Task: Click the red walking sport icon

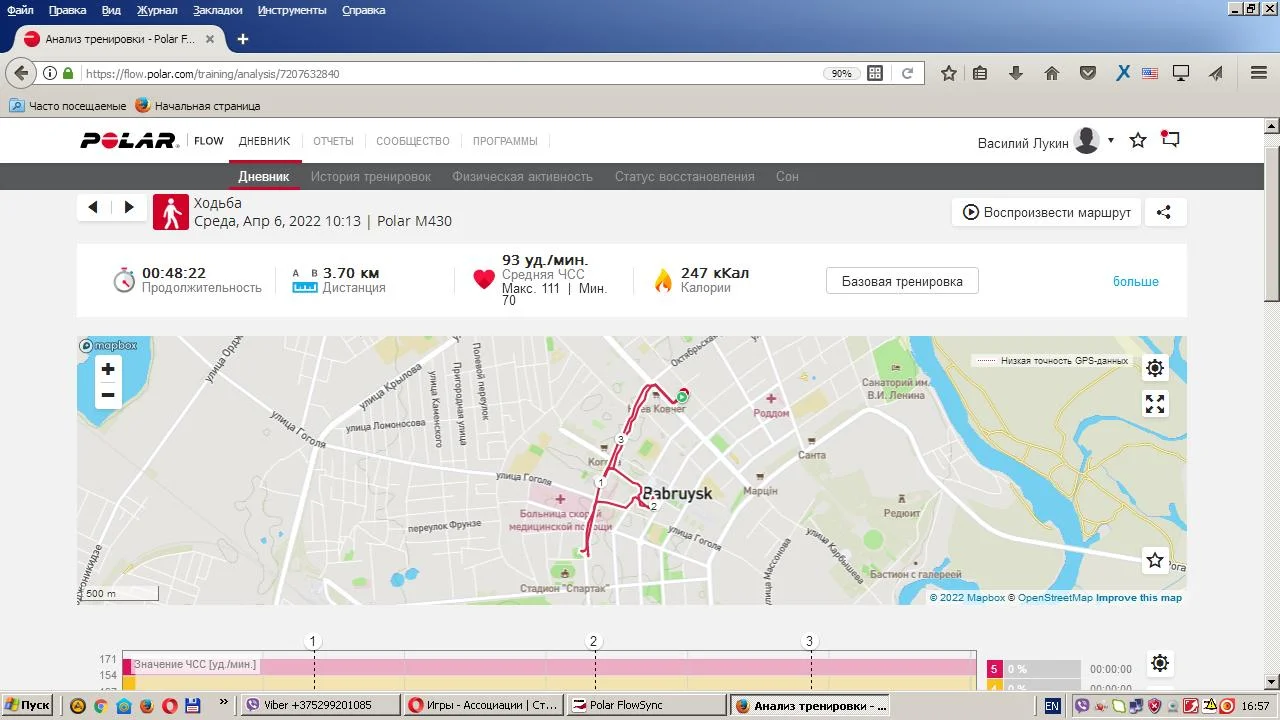Action: 171,212
